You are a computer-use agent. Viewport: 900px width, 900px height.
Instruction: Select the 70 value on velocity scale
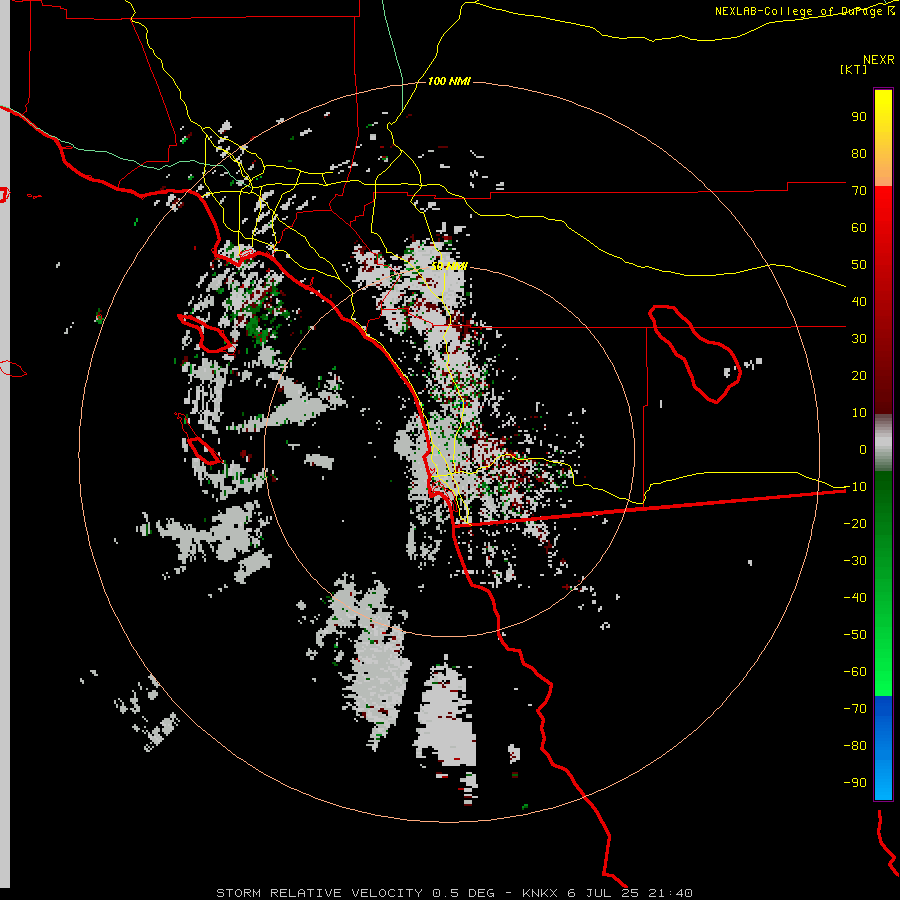(859, 191)
